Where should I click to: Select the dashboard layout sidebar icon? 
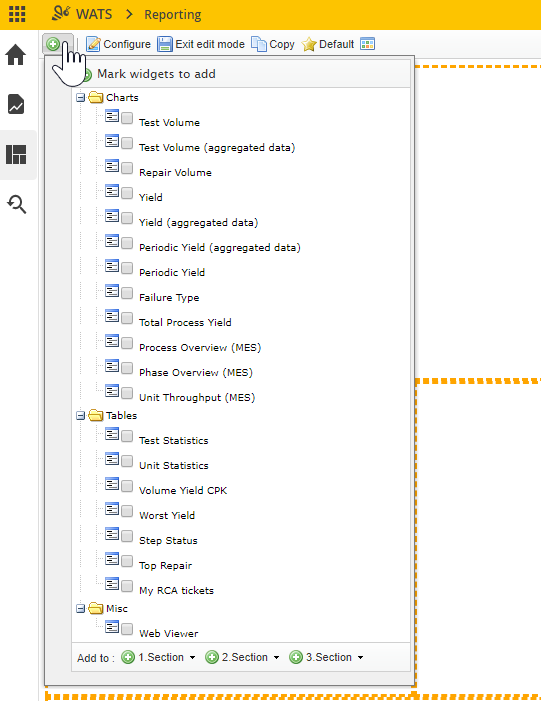[16, 155]
